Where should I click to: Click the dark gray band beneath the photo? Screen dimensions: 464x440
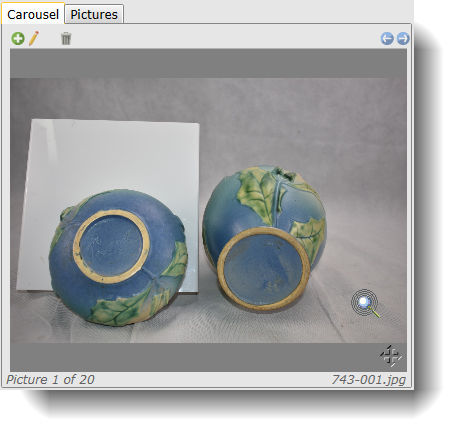click(208, 357)
